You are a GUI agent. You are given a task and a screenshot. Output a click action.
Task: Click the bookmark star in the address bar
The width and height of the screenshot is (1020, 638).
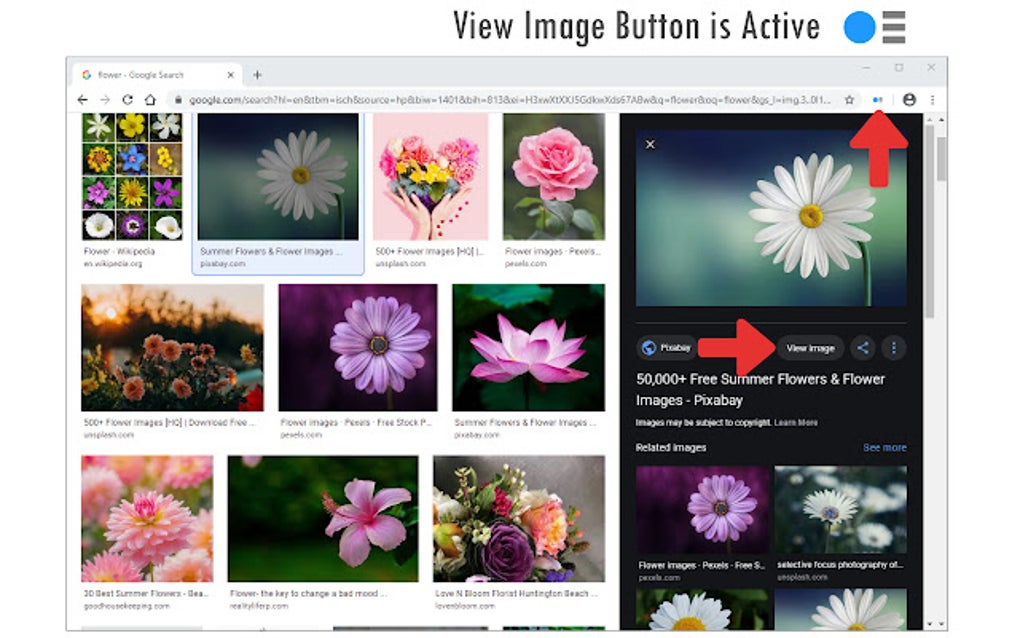point(848,99)
